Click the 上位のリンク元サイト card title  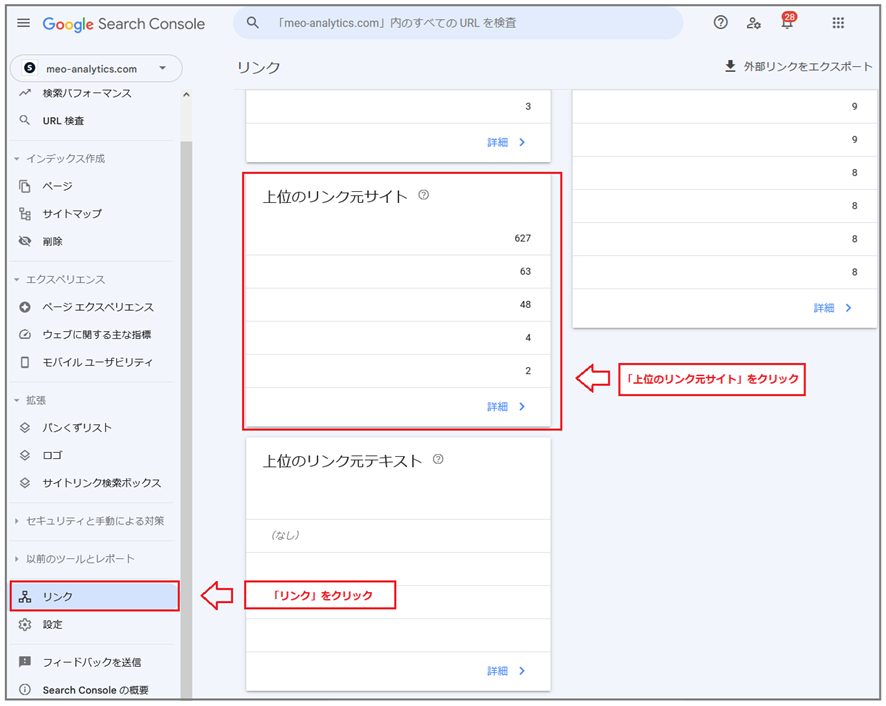[x=335, y=197]
